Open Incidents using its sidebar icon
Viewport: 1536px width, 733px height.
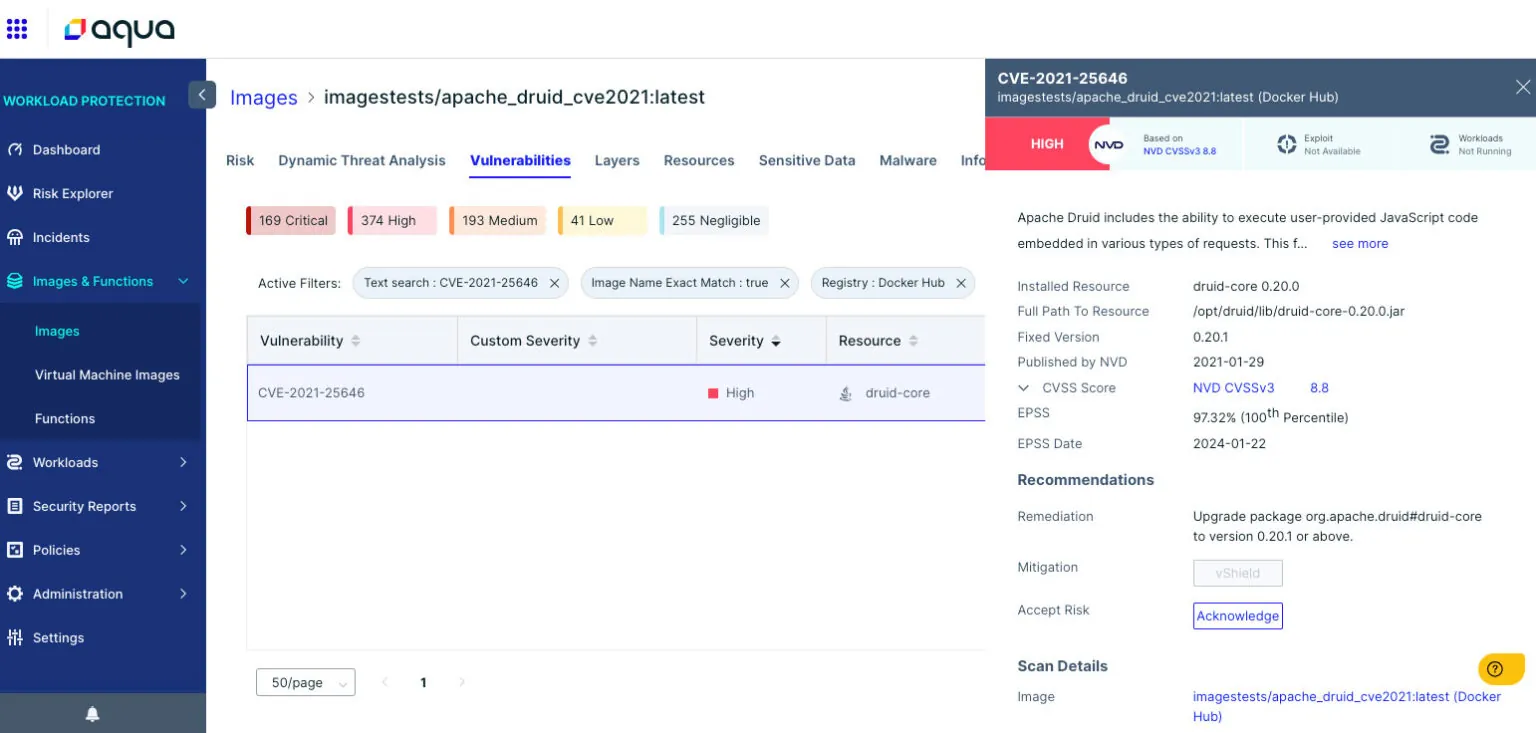tap(20, 237)
